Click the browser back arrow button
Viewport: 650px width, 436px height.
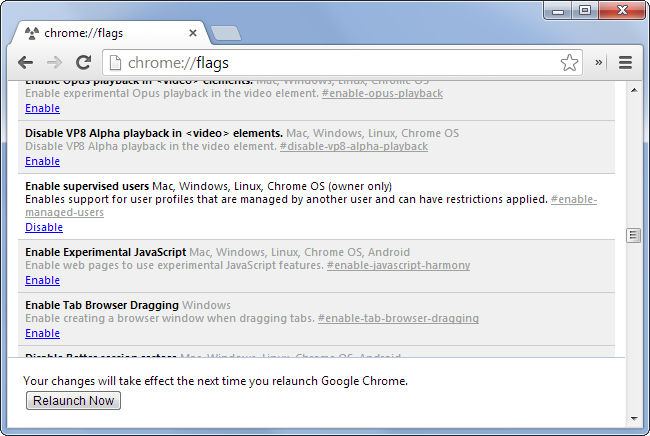click(25, 62)
